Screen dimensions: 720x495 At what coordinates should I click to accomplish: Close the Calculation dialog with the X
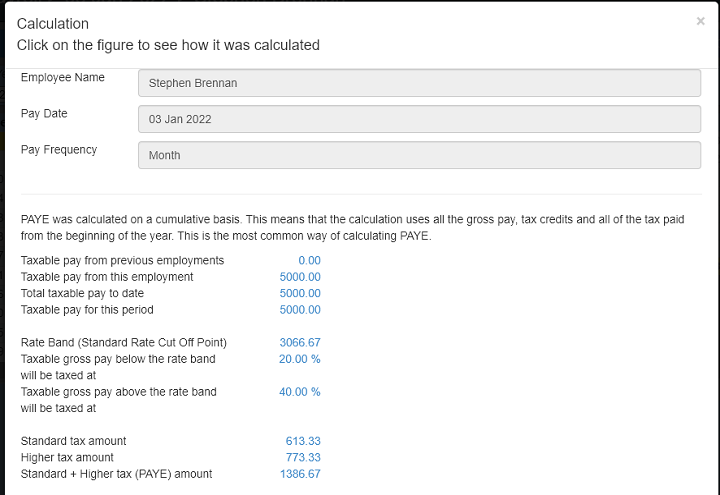[x=700, y=21]
